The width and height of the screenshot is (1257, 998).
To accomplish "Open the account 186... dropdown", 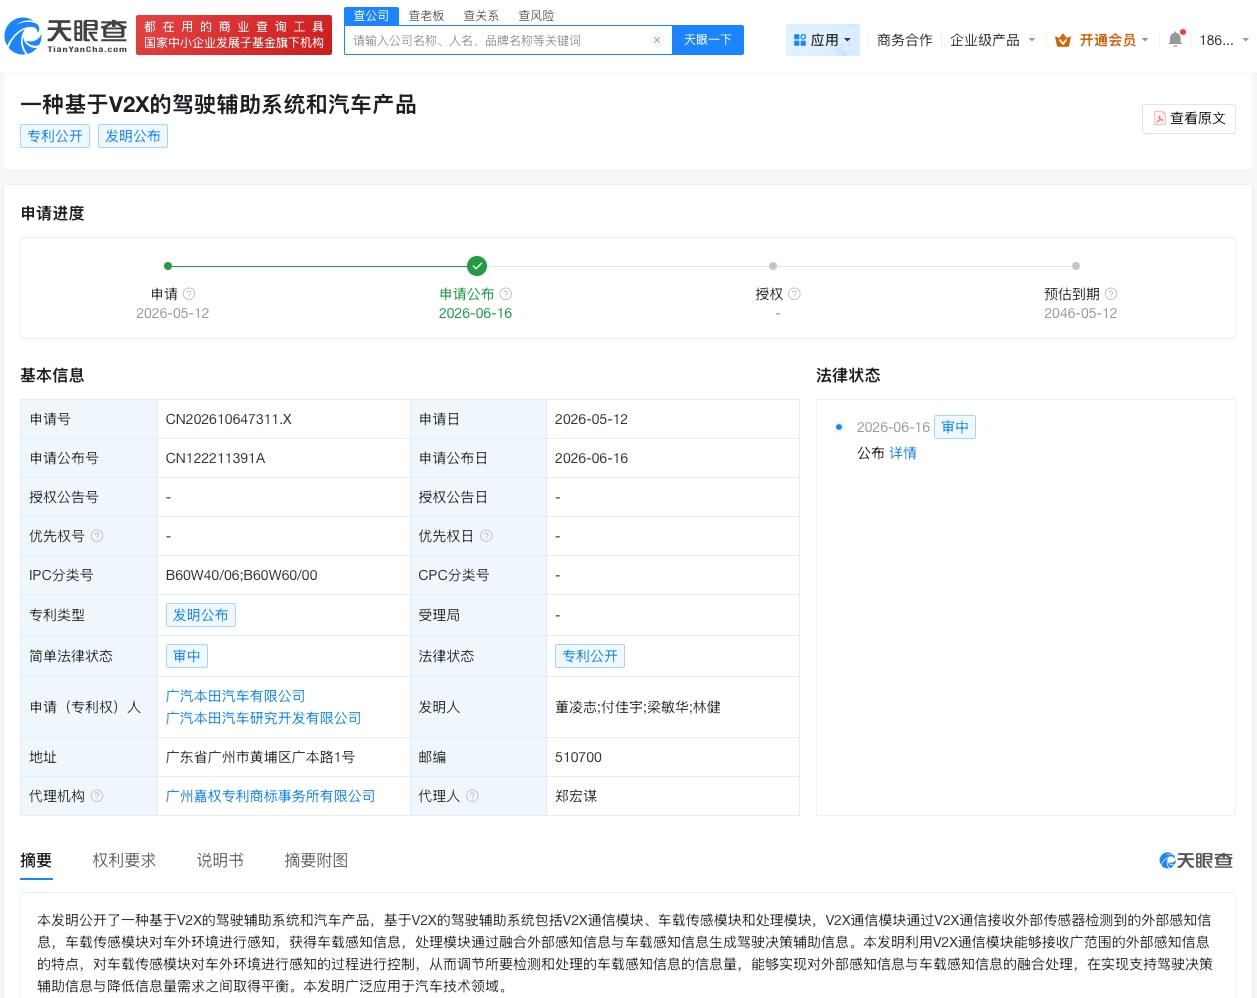I will point(1224,40).
